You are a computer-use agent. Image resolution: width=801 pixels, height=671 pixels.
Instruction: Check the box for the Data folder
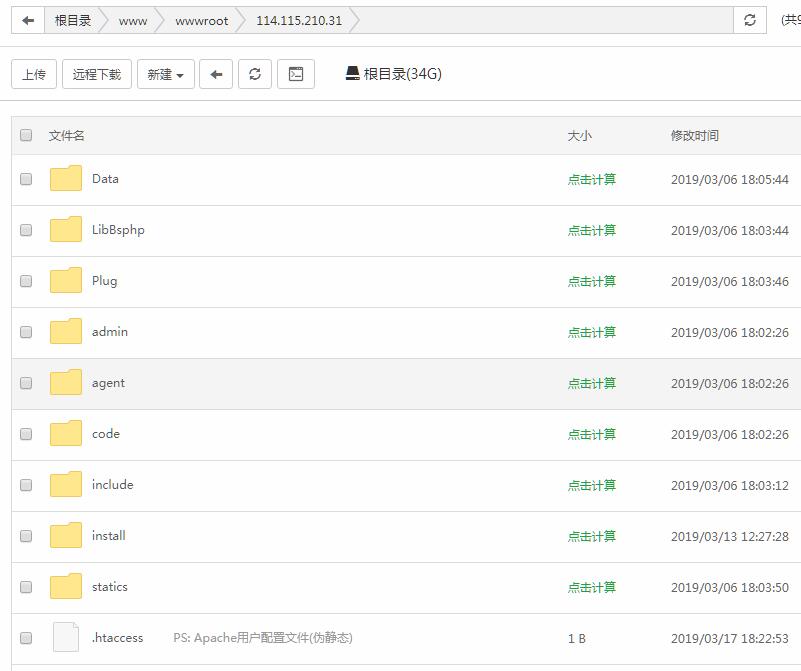(26, 179)
